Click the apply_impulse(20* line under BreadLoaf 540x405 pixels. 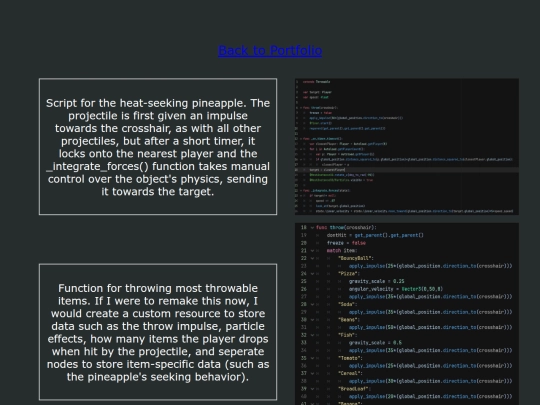[x=430, y=396]
